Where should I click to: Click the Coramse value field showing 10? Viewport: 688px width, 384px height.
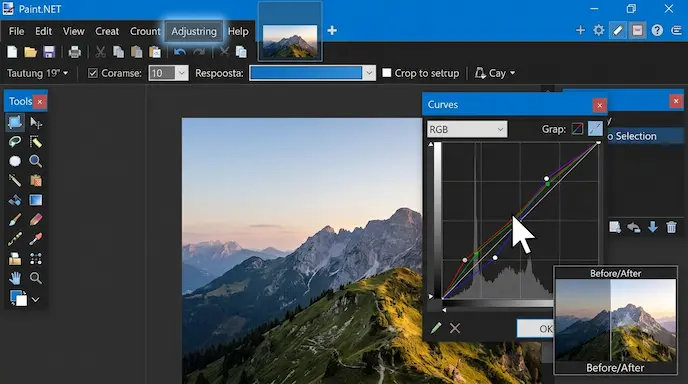click(x=162, y=73)
